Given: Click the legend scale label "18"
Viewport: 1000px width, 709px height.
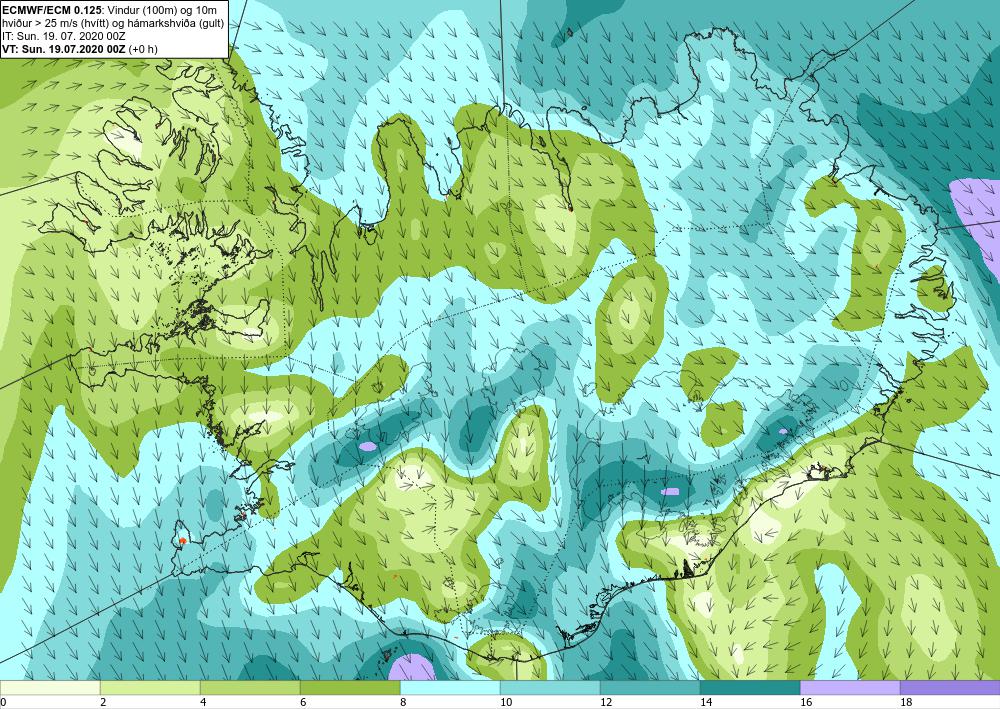Looking at the screenshot, I should 906,703.
